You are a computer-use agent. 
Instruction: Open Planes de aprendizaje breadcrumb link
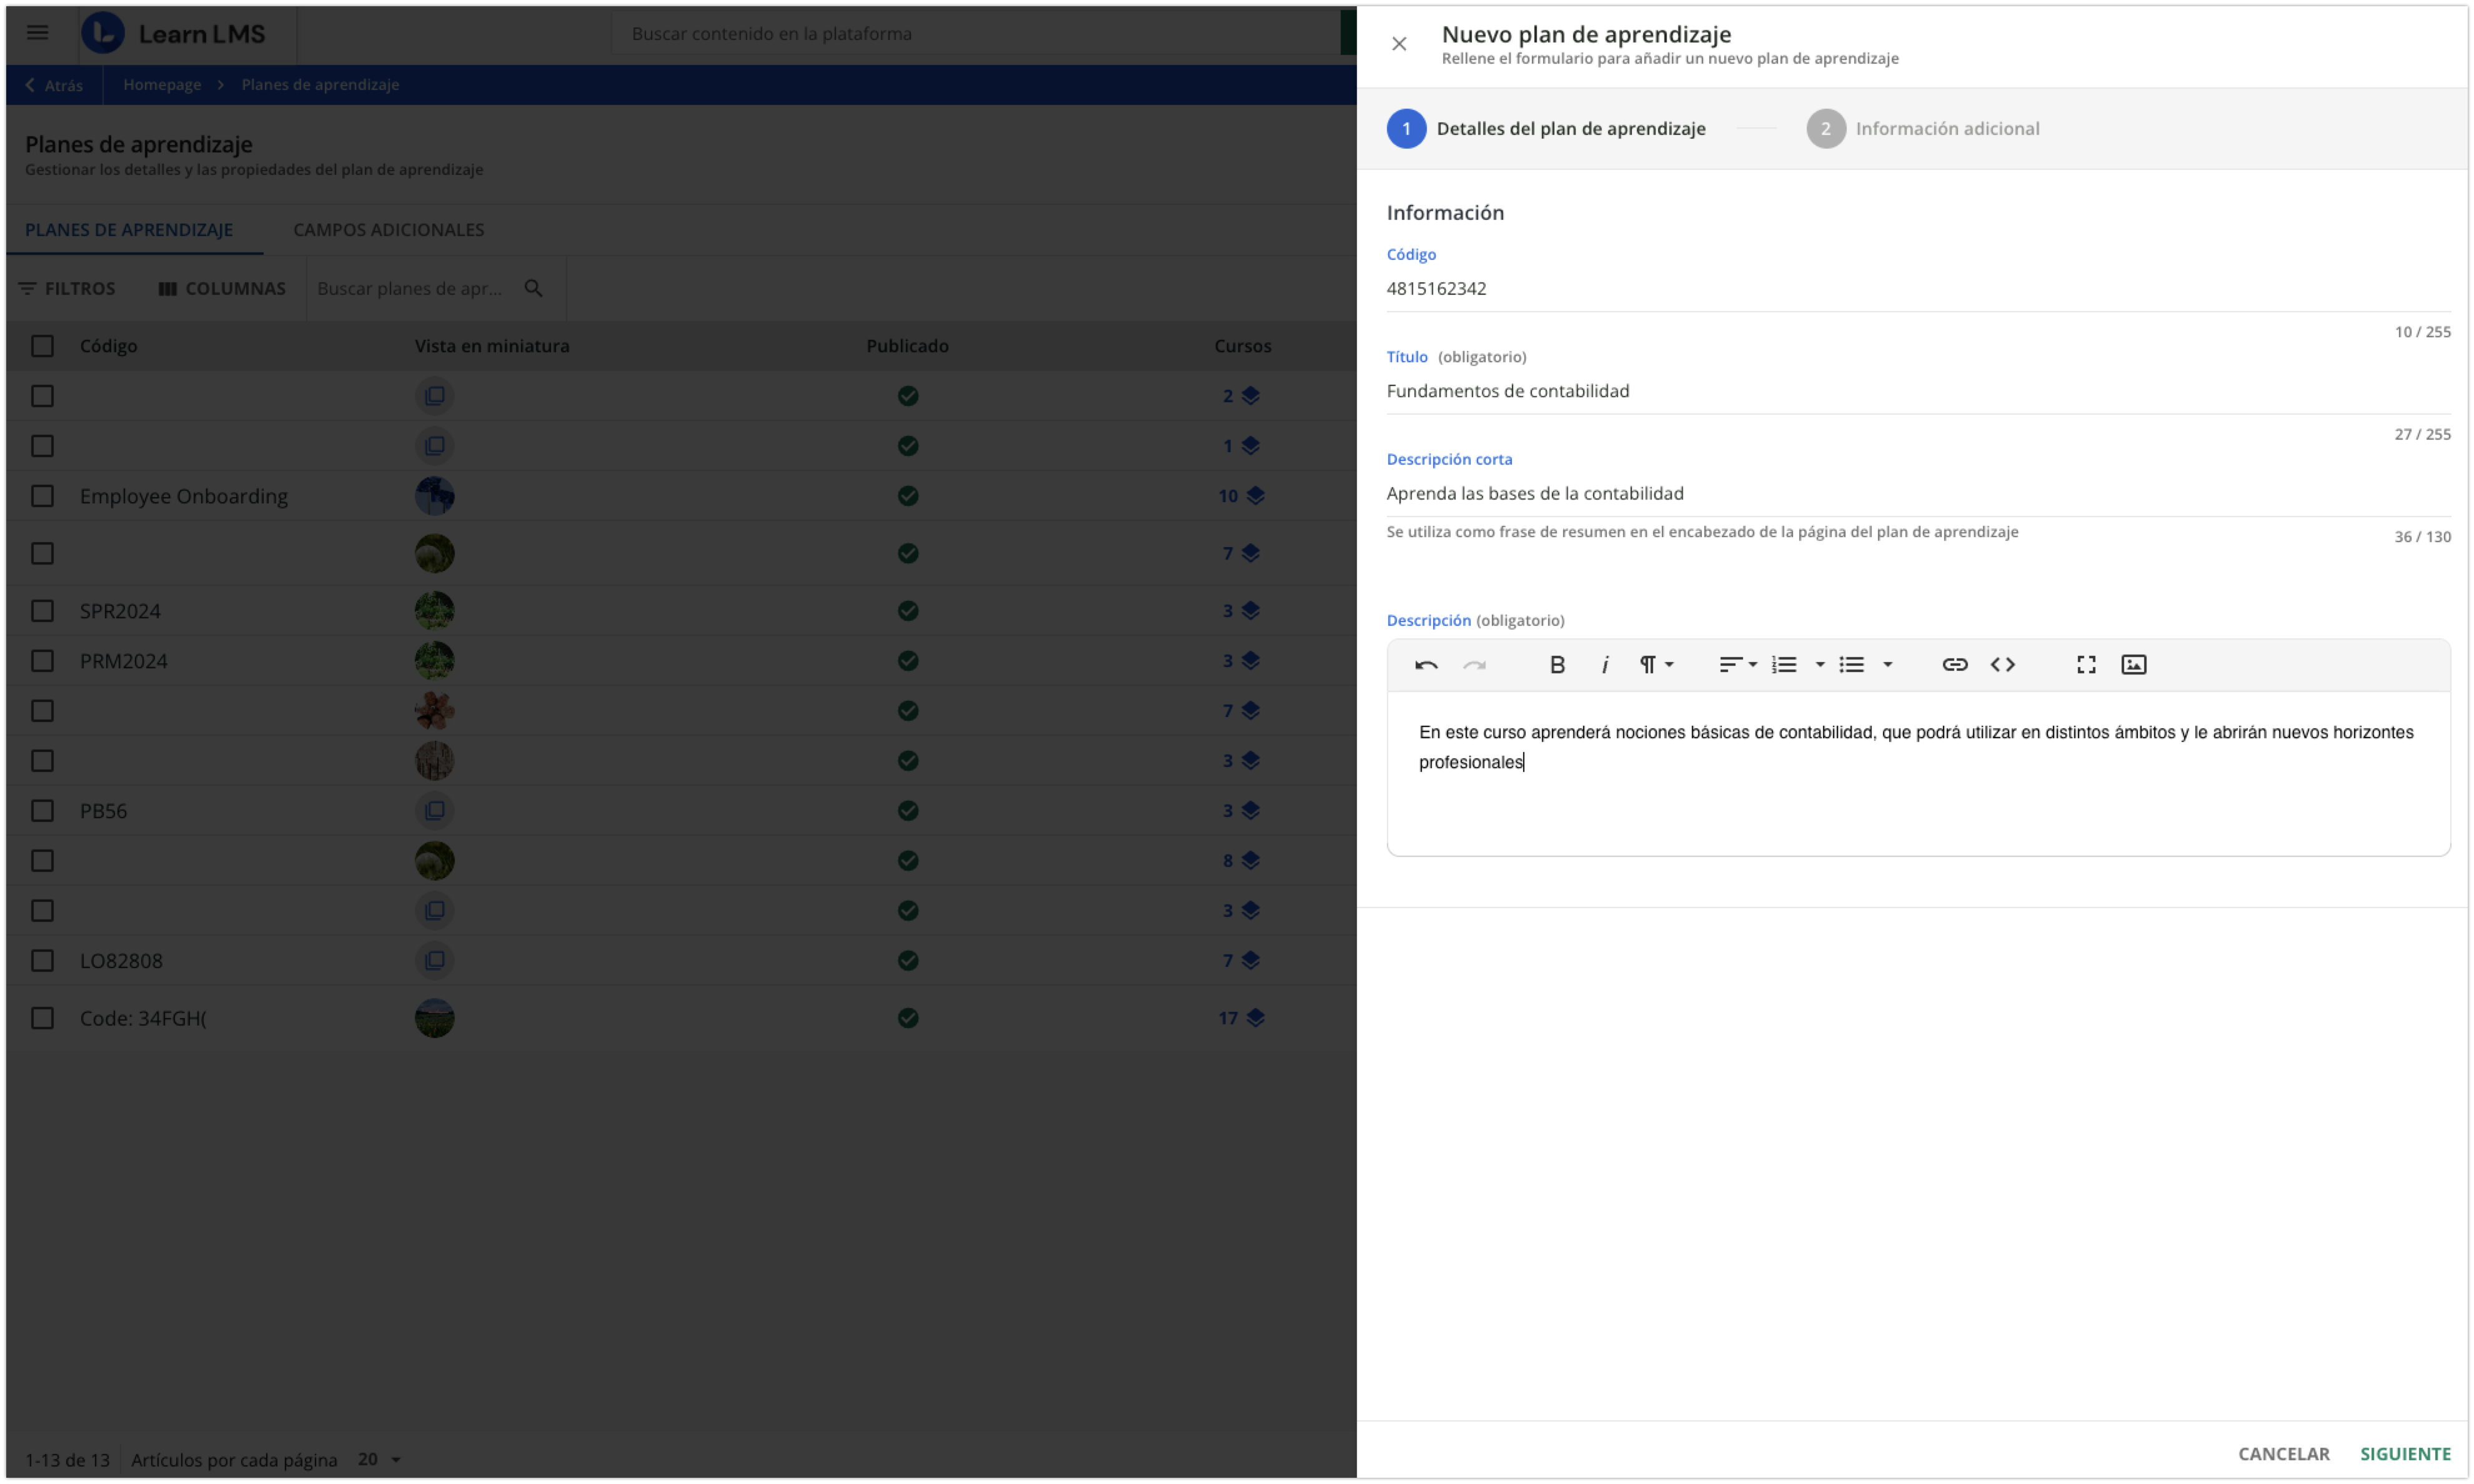click(x=320, y=85)
